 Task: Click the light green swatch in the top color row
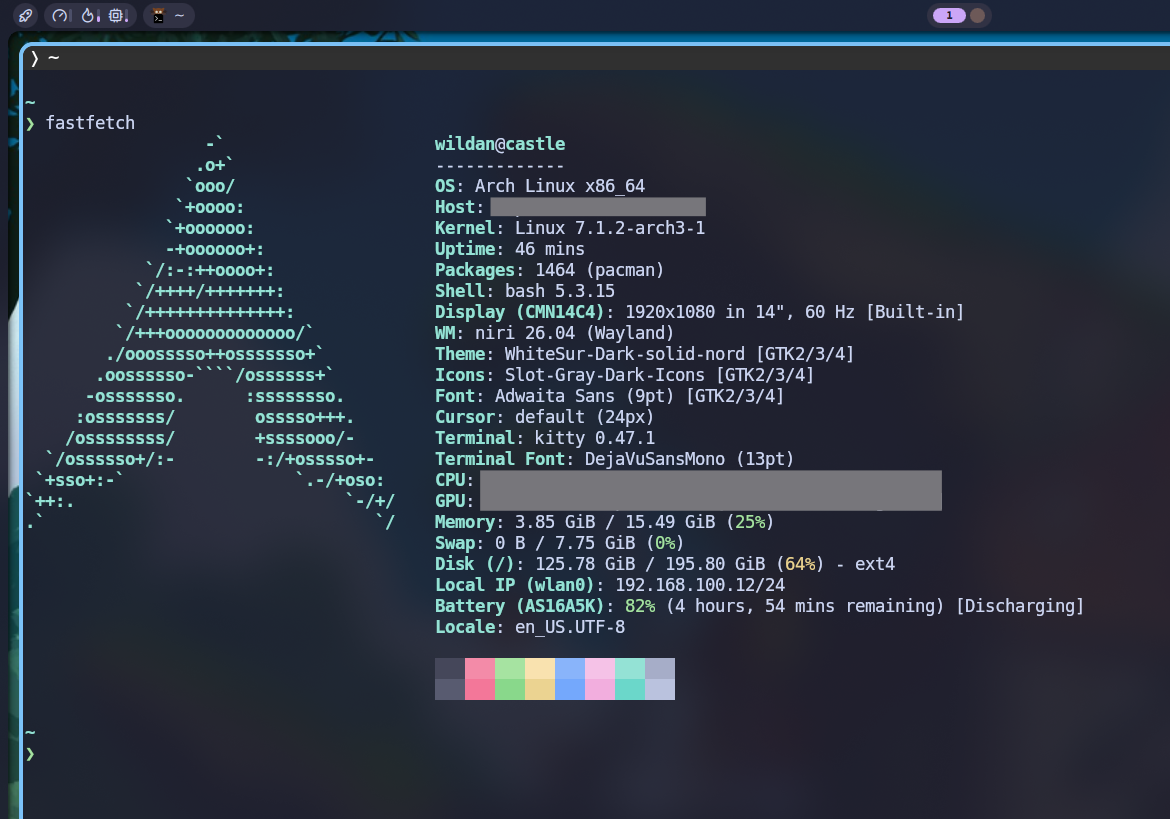510,668
